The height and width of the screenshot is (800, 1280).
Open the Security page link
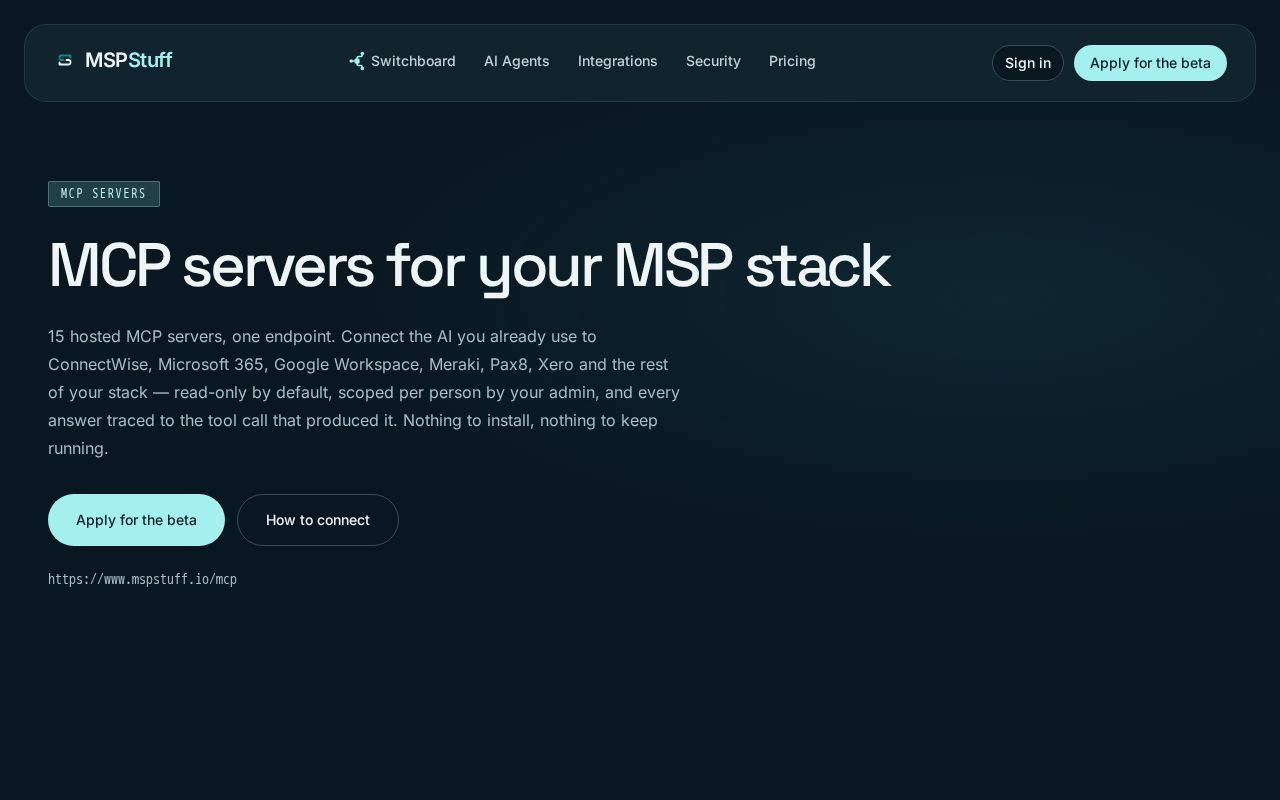(713, 61)
